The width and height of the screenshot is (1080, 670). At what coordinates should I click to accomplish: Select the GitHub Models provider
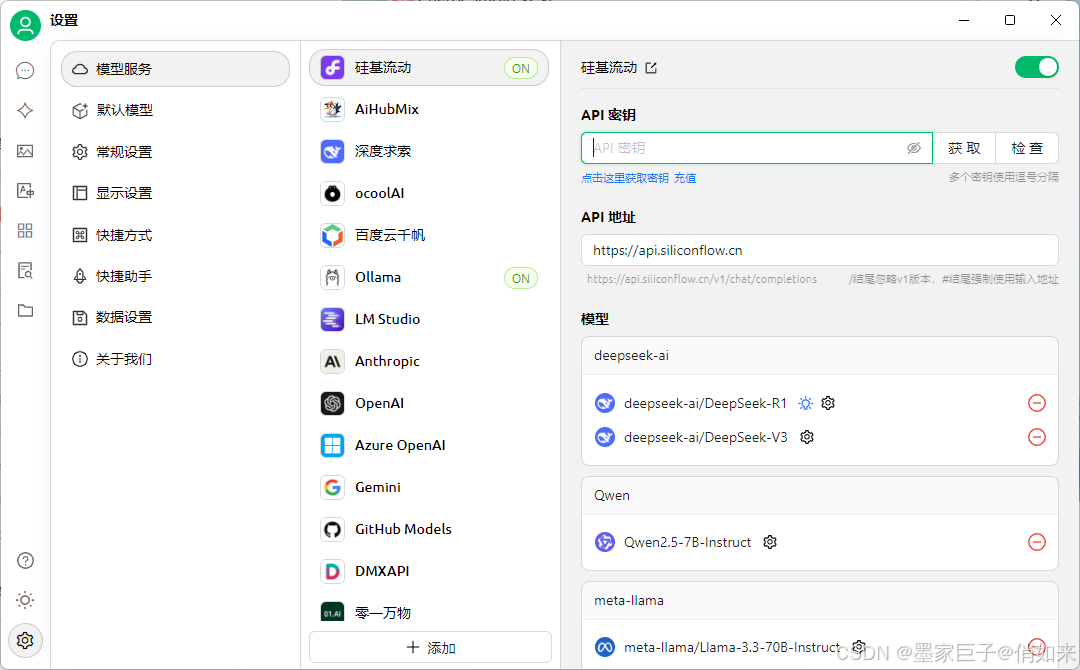click(429, 530)
